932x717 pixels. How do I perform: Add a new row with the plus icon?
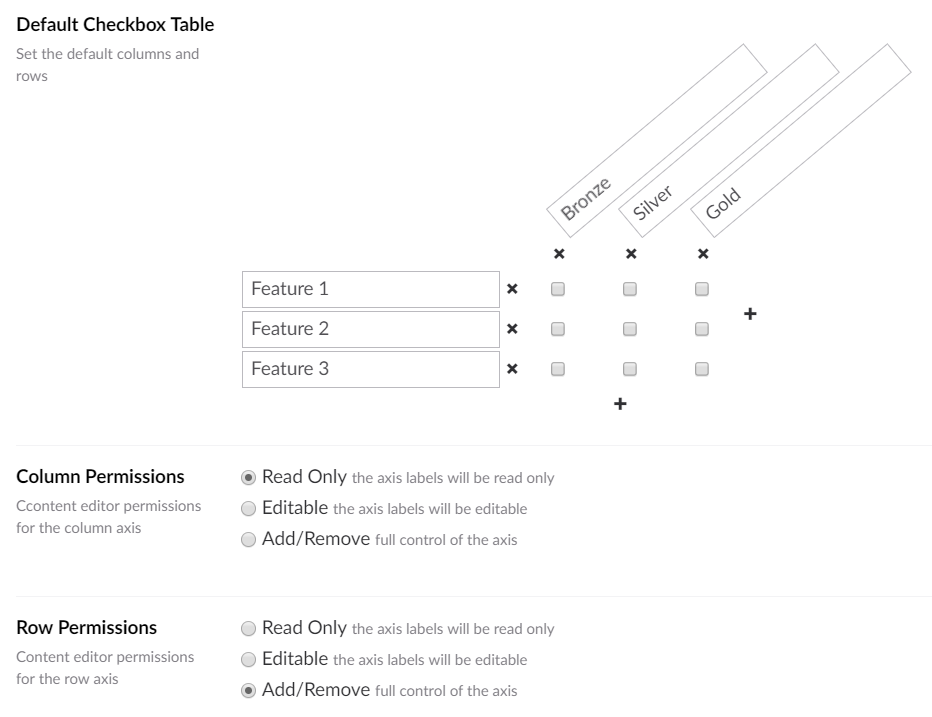coord(620,404)
